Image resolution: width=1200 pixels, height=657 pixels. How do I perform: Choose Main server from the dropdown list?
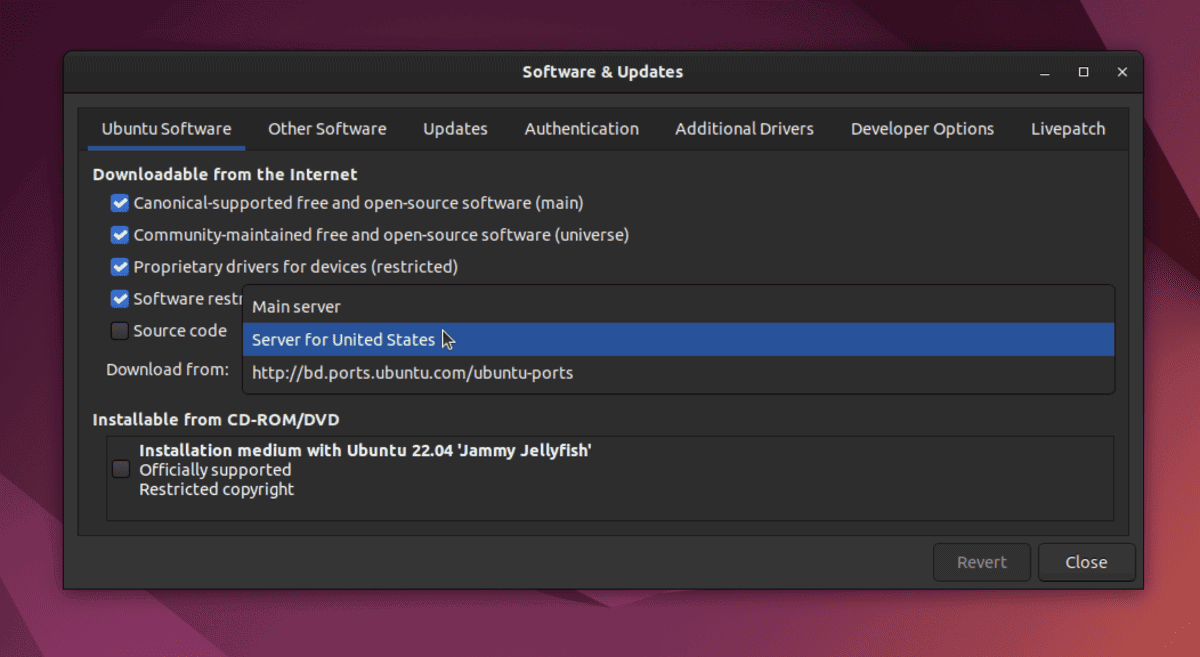click(678, 307)
